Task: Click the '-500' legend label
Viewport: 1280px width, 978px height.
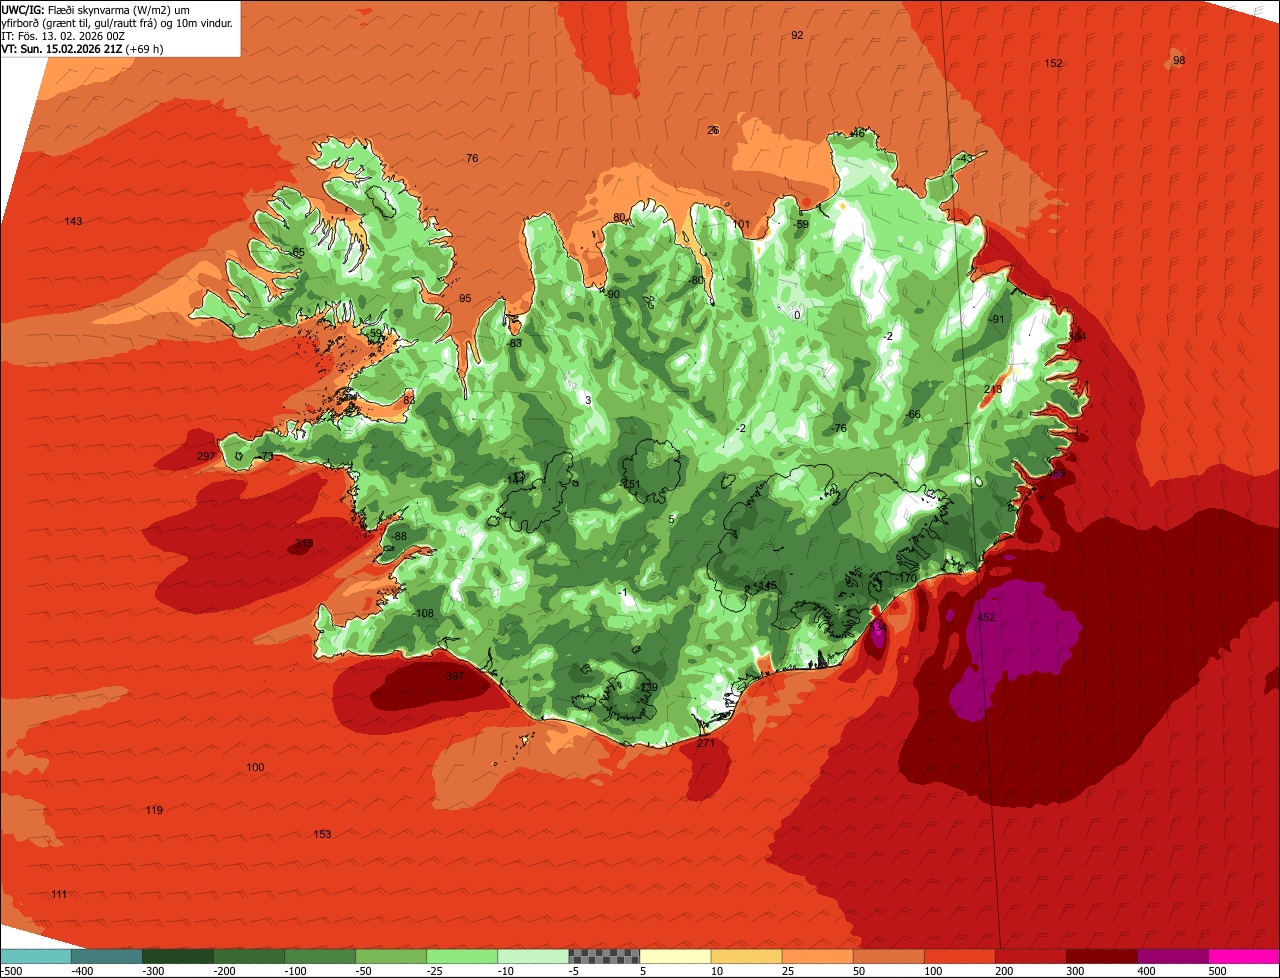Action: point(11,971)
